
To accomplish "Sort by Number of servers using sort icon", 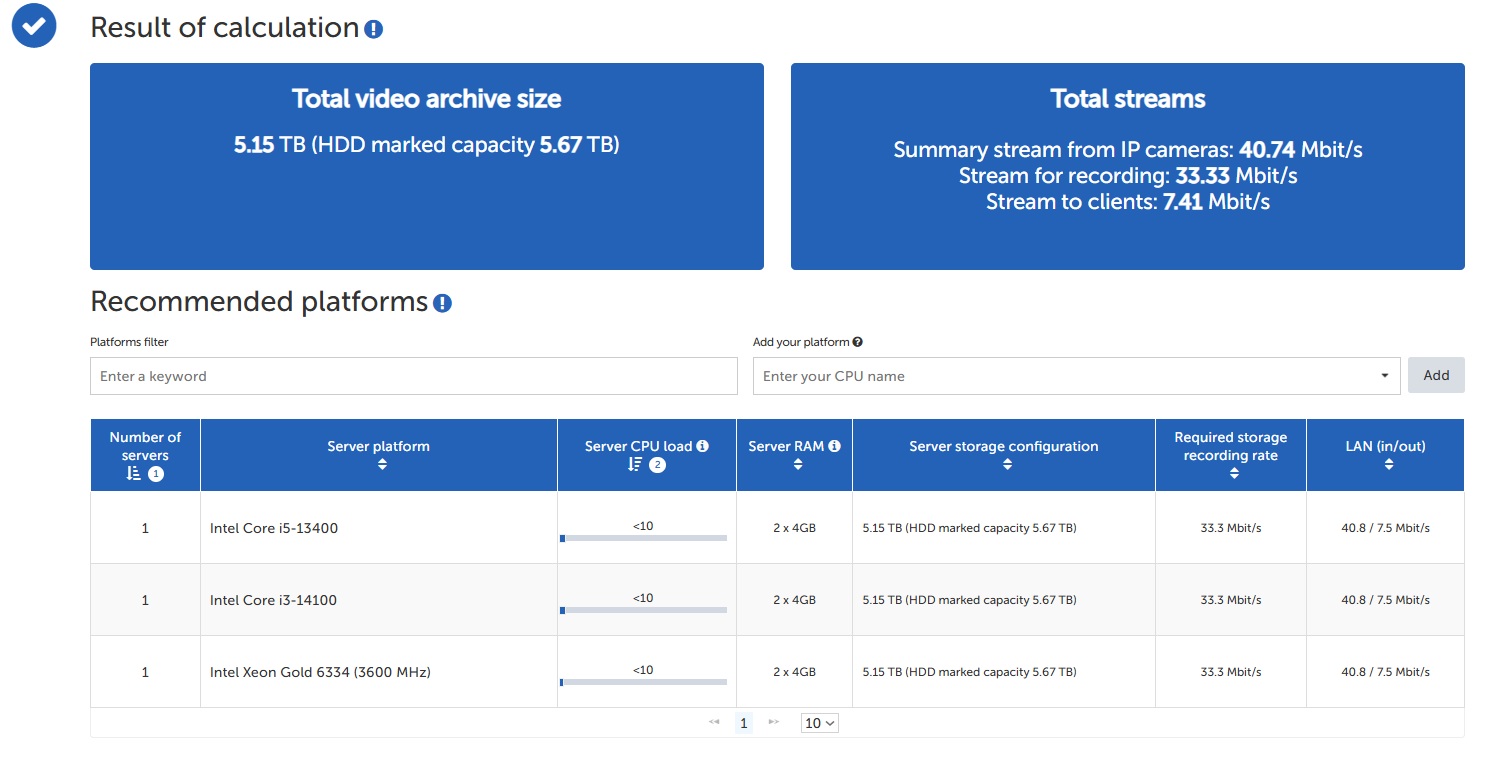I will [x=134, y=474].
